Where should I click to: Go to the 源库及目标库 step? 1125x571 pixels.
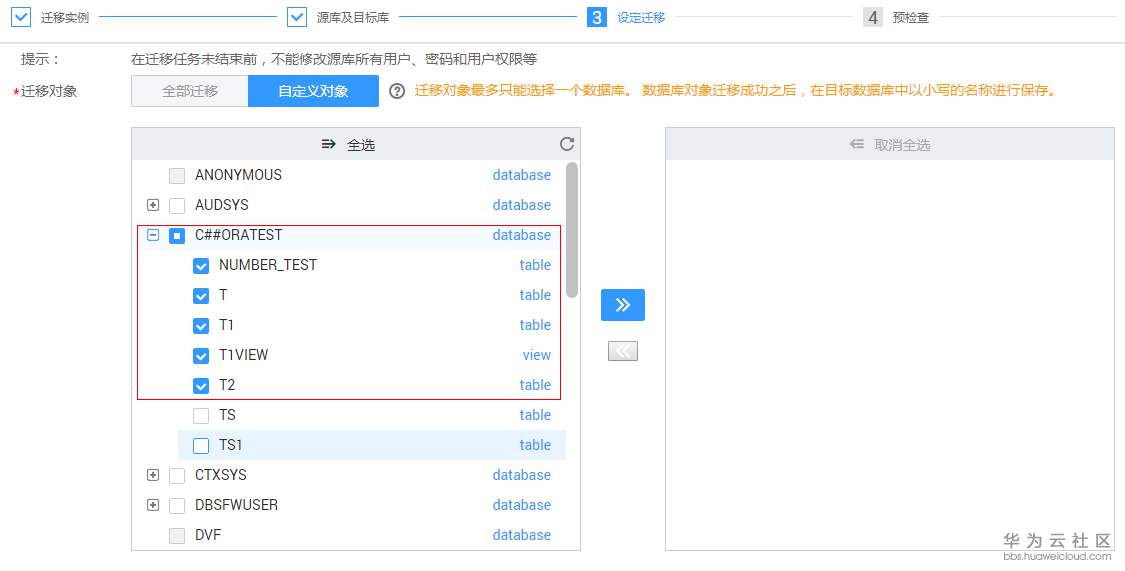pos(353,17)
